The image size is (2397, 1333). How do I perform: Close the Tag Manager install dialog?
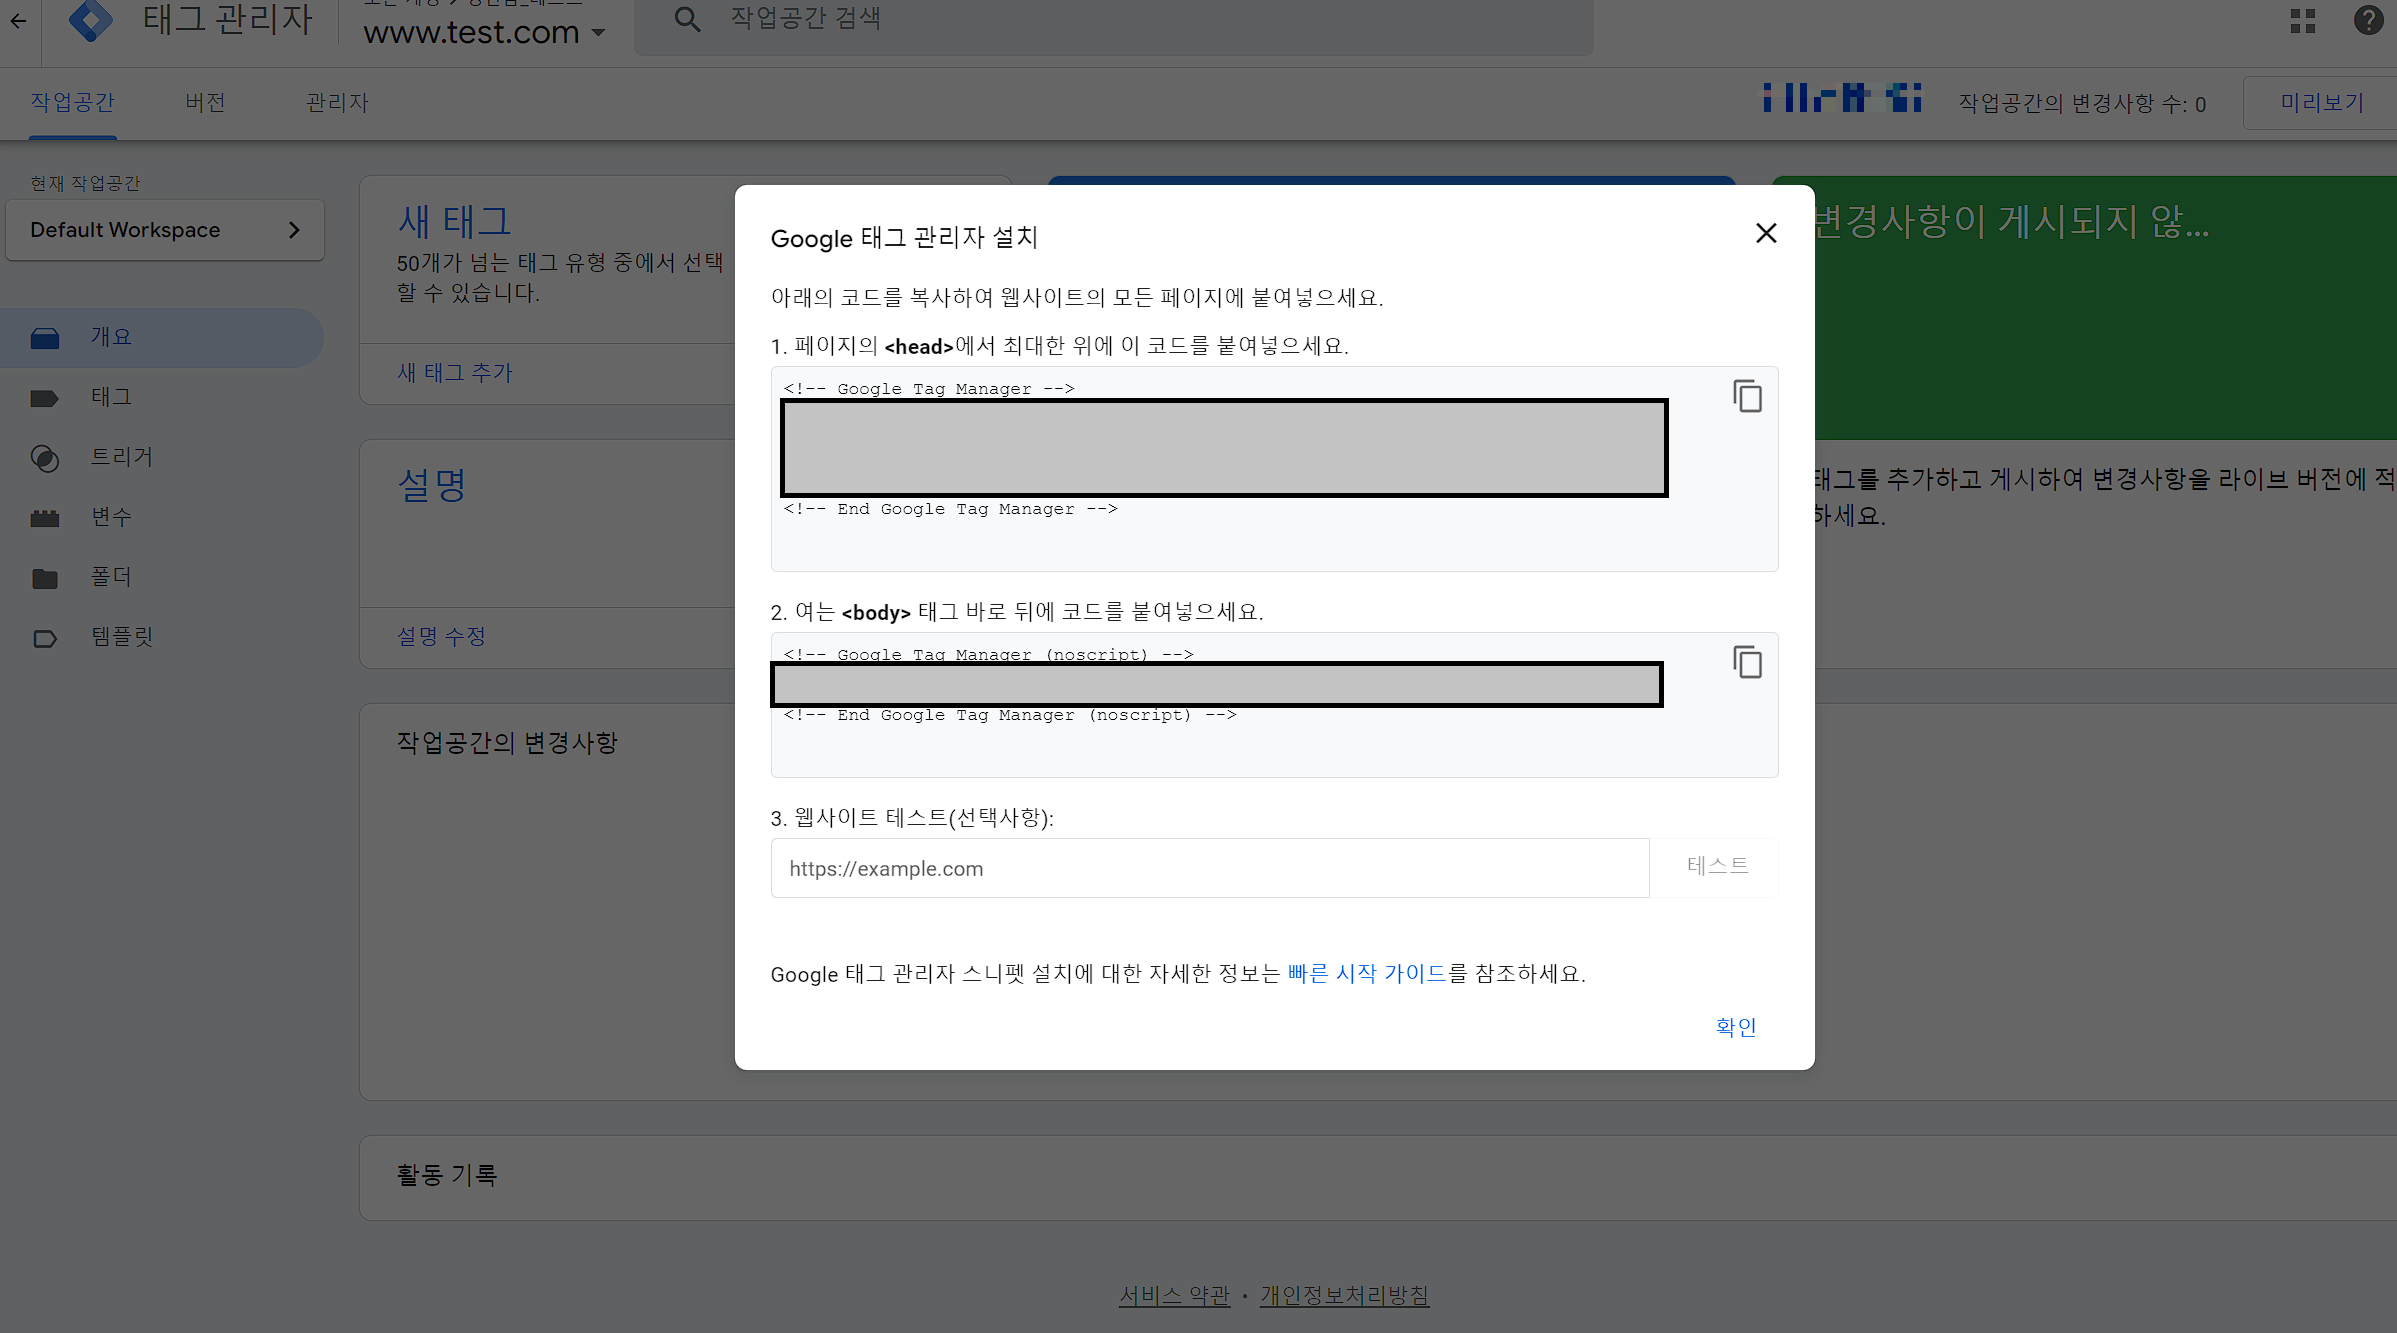pos(1766,234)
